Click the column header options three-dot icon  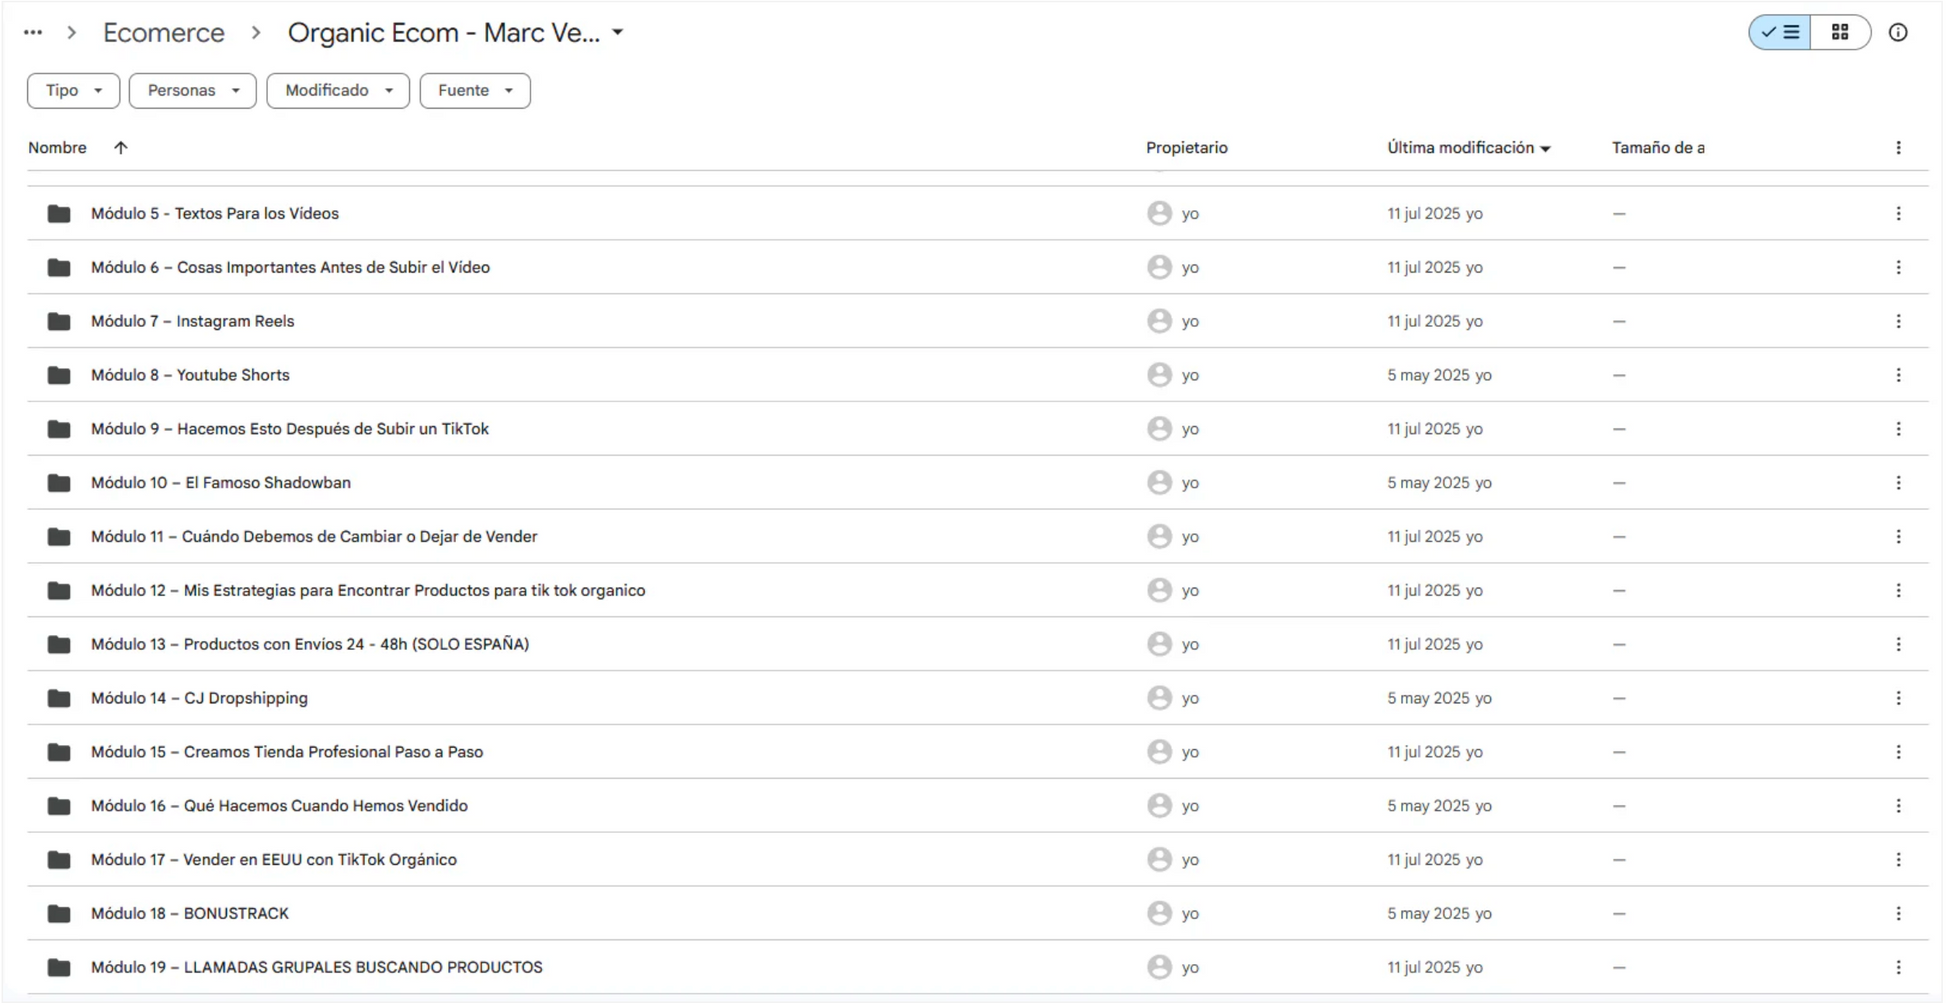pos(1898,148)
